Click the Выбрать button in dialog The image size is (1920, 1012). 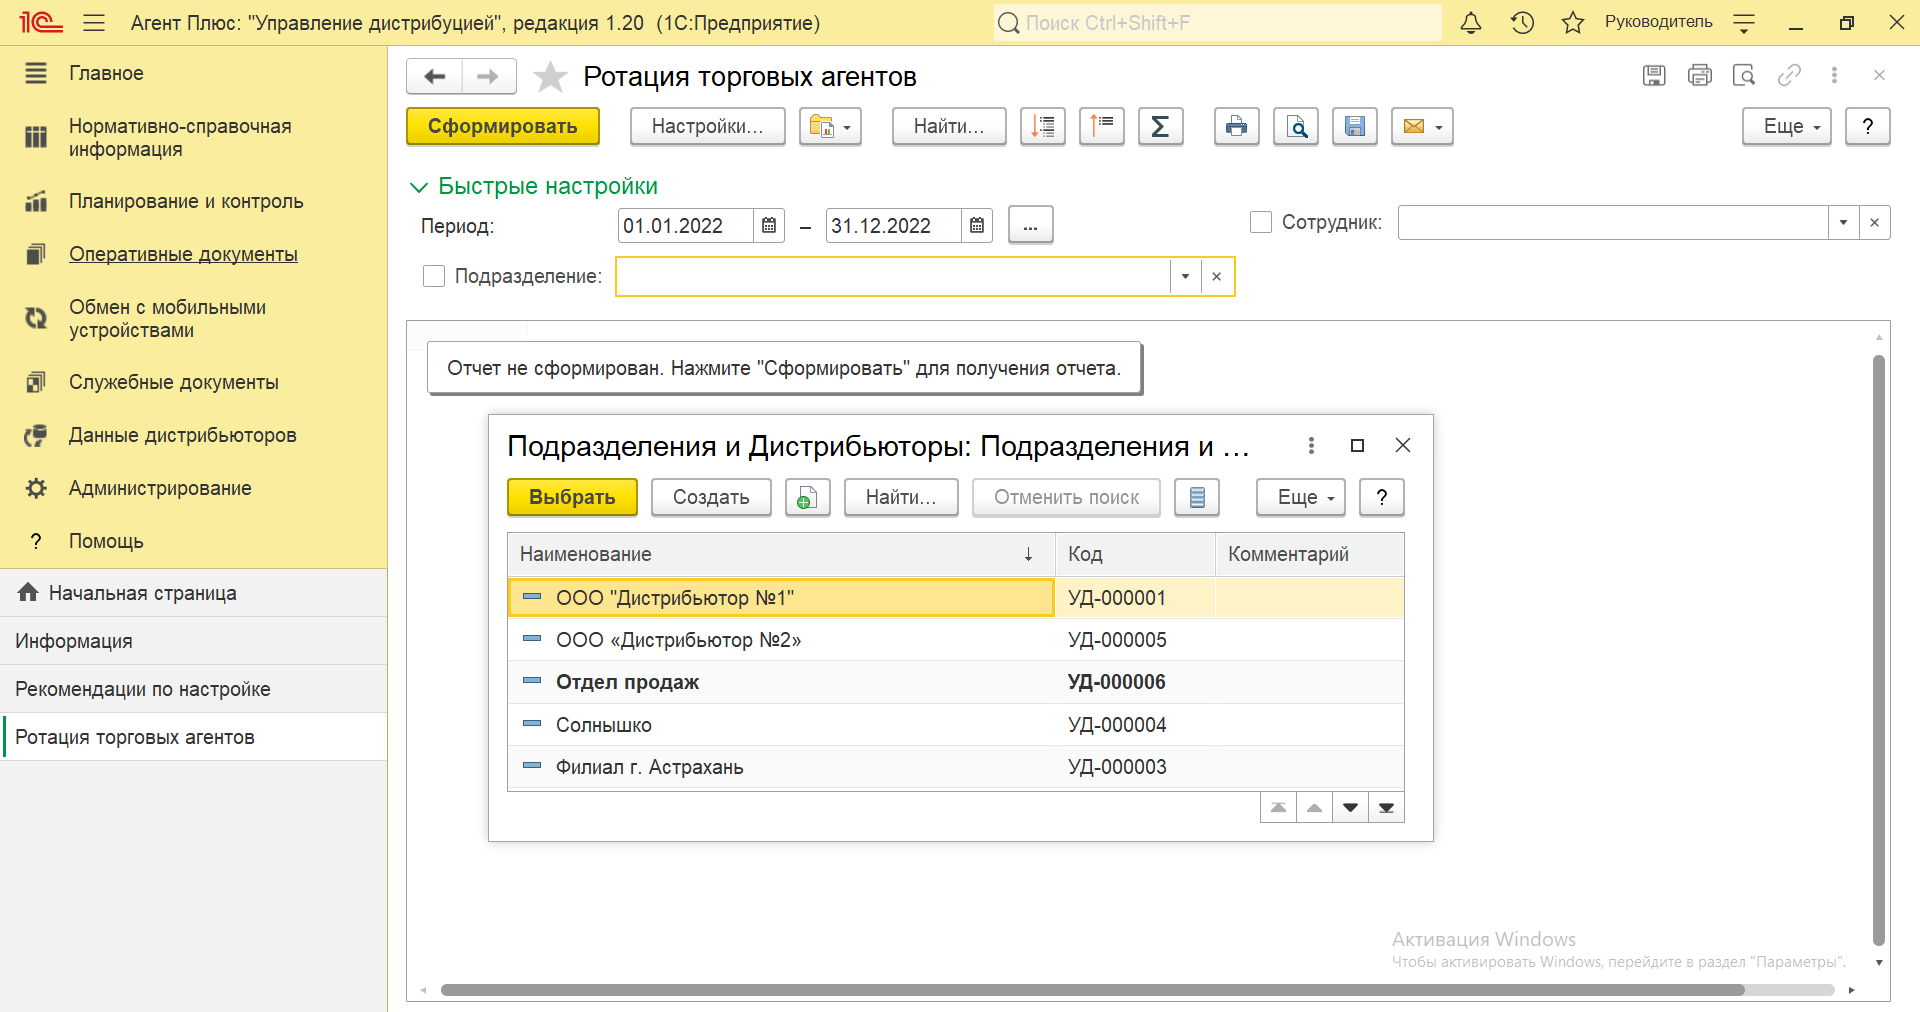tap(572, 497)
